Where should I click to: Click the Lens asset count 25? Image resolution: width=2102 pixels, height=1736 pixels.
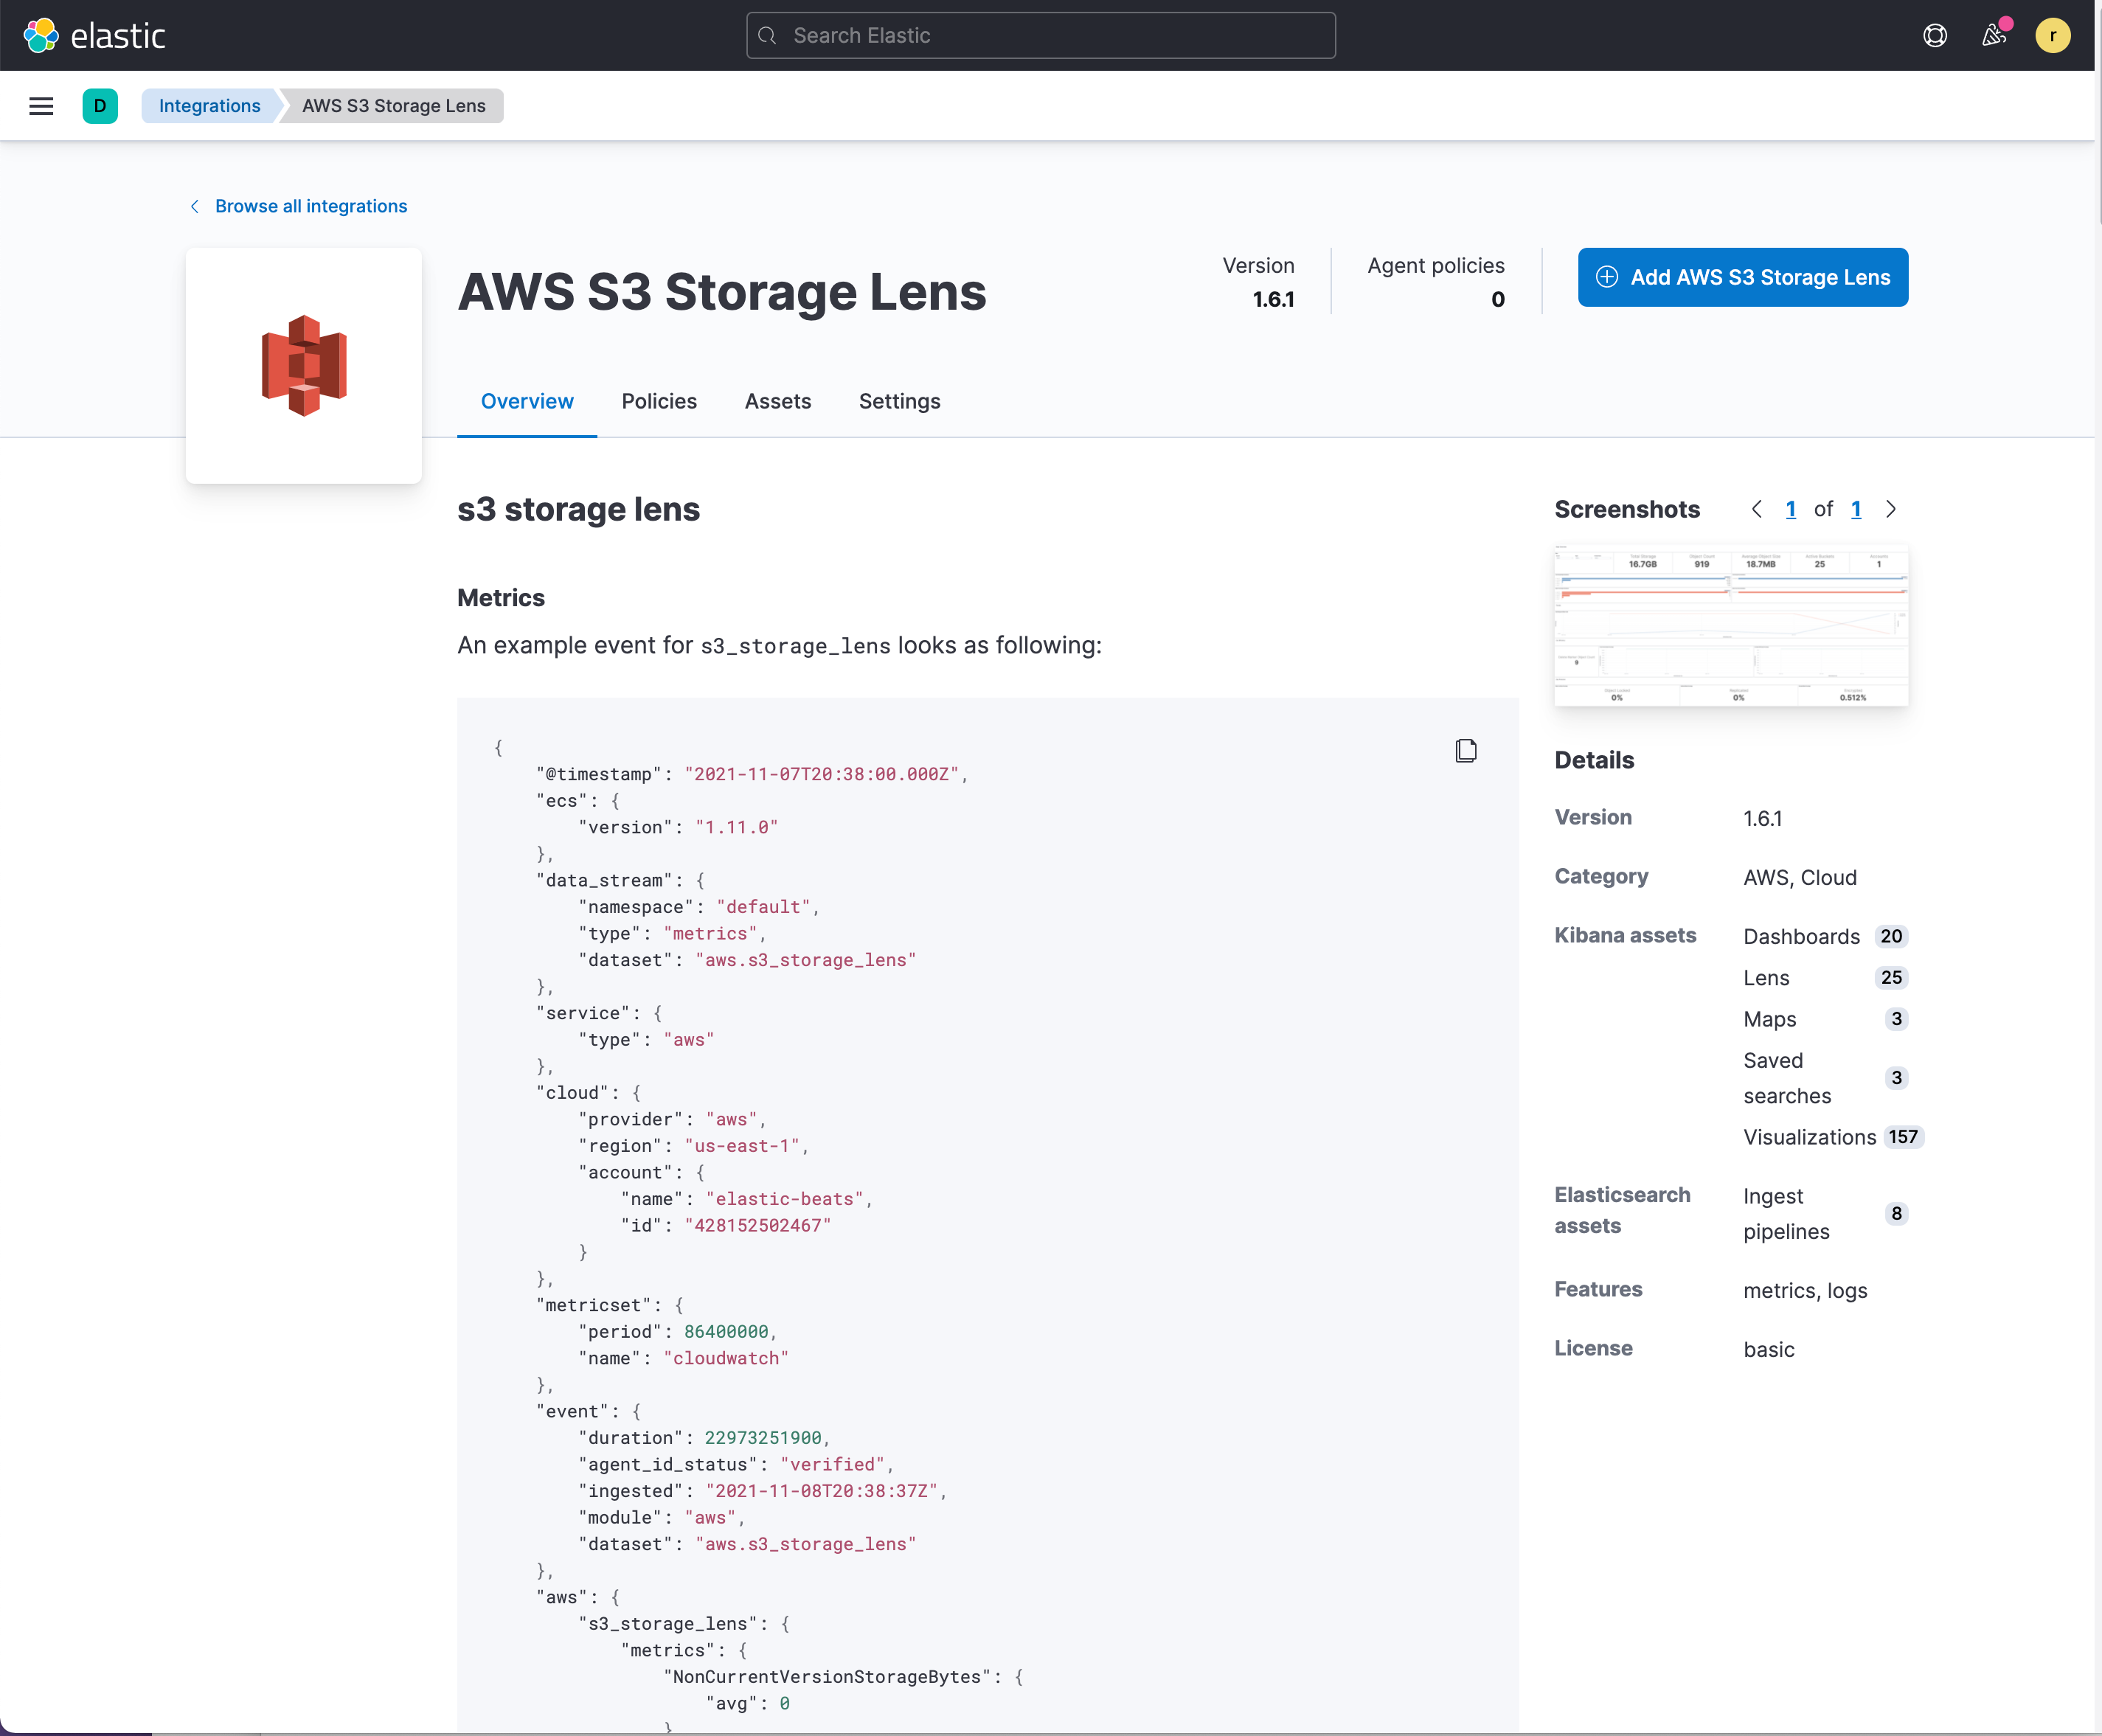coord(1891,977)
